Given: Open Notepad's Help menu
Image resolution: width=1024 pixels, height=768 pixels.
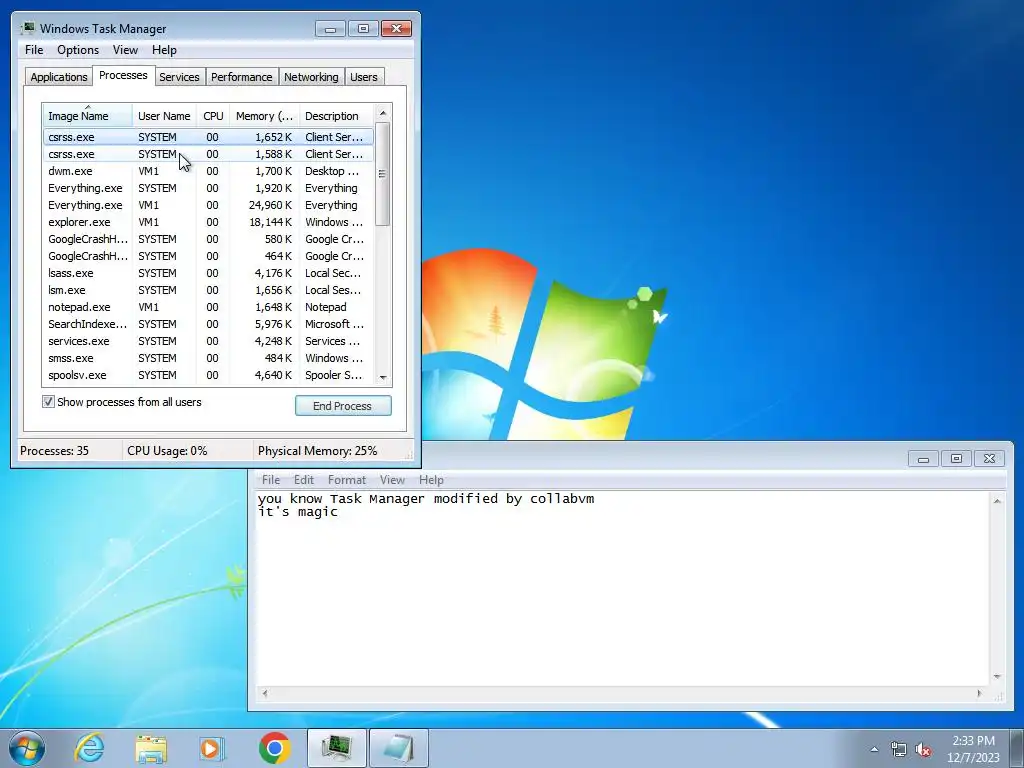Looking at the screenshot, I should pyautogui.click(x=431, y=480).
